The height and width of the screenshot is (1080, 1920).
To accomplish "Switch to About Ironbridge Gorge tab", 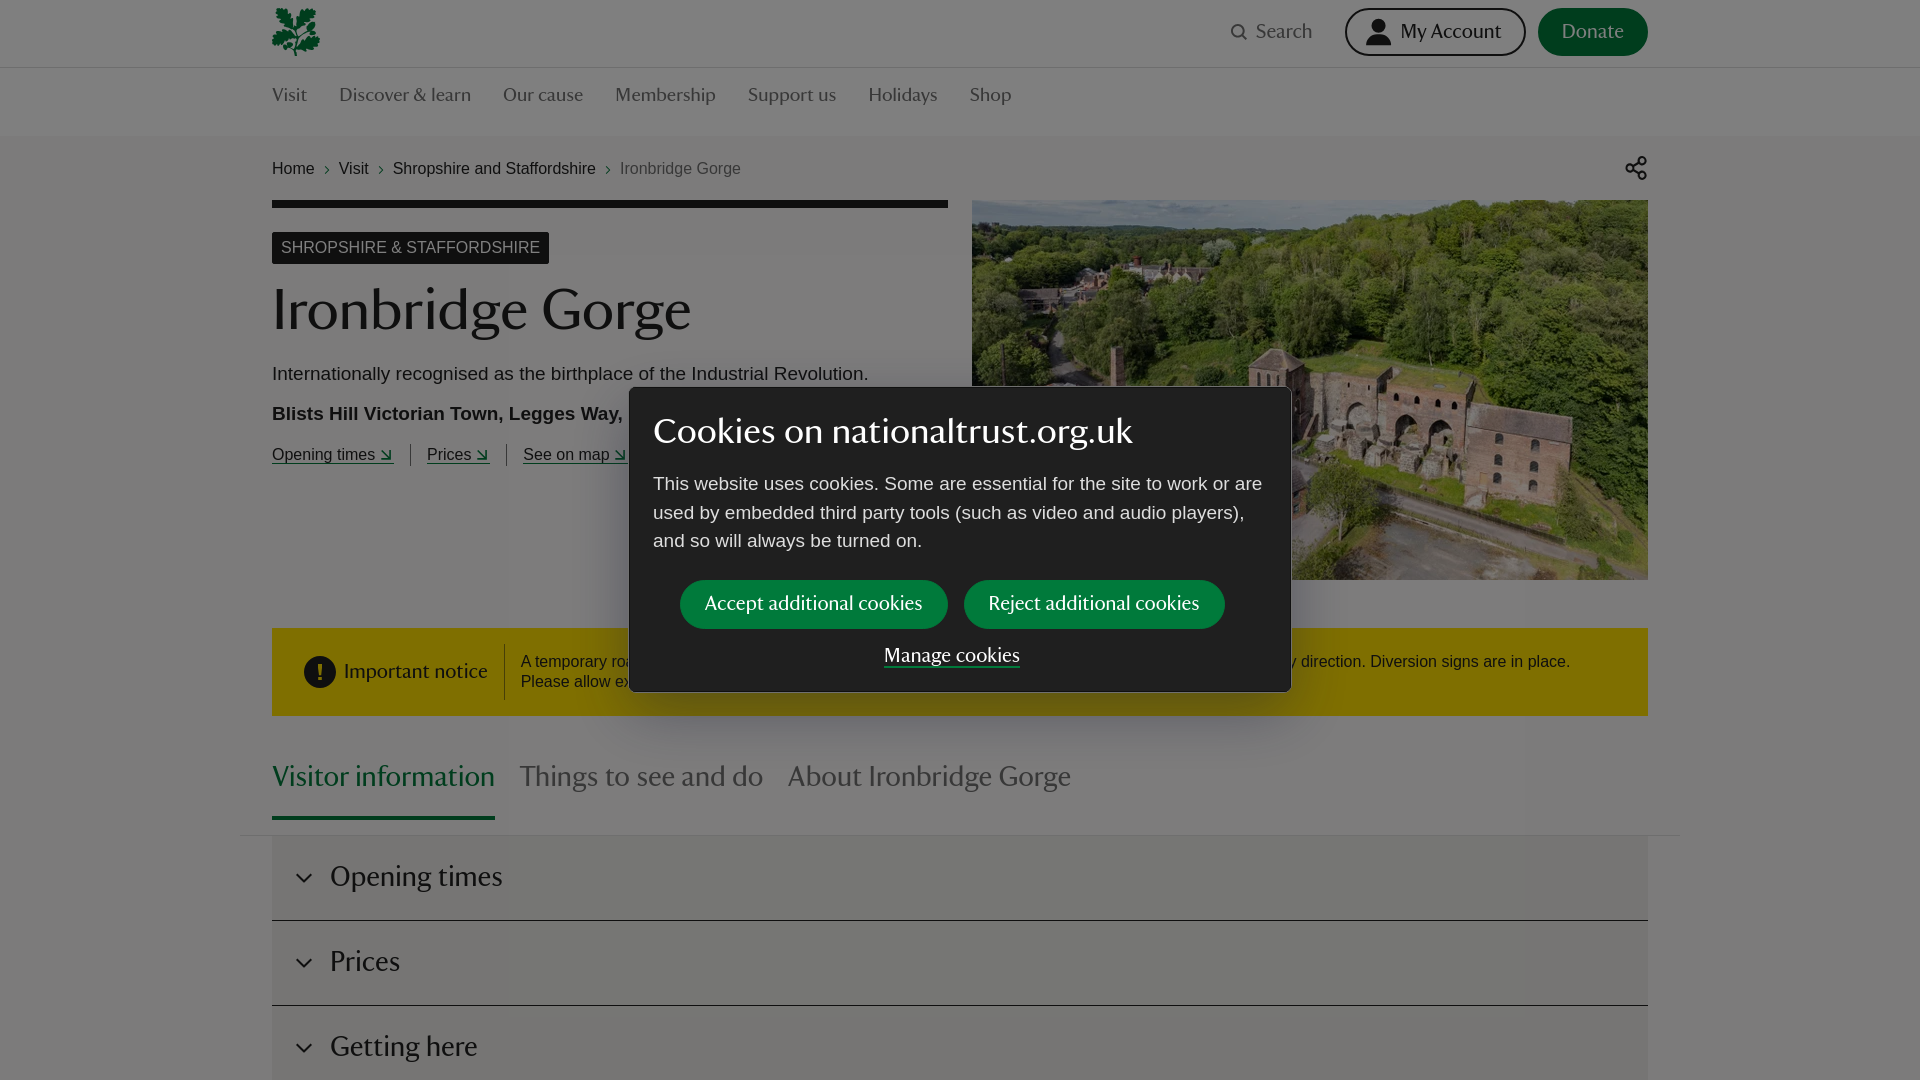I will 929,778.
